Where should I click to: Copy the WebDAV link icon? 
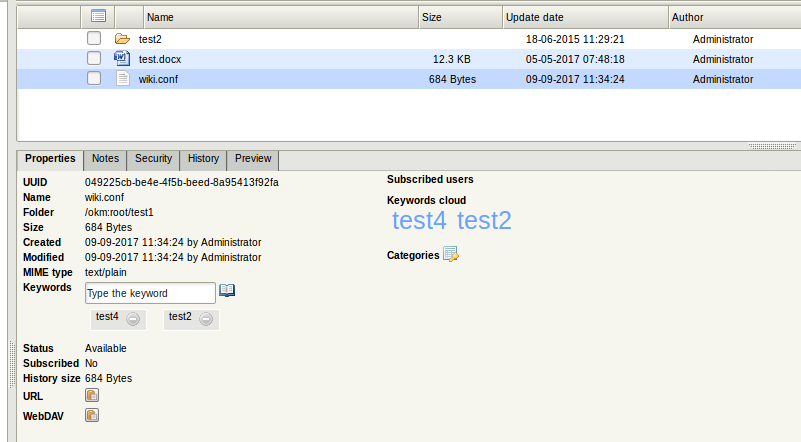click(x=91, y=415)
